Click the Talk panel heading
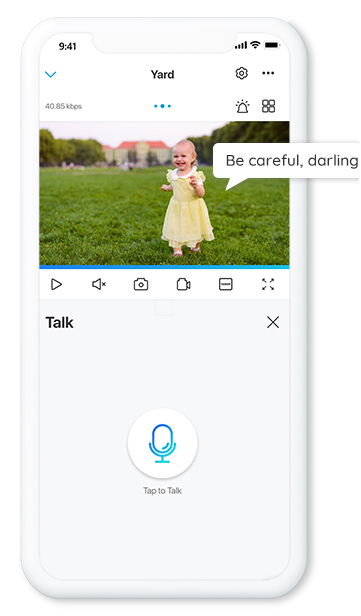Image resolution: width=361 pixels, height=616 pixels. [59, 323]
